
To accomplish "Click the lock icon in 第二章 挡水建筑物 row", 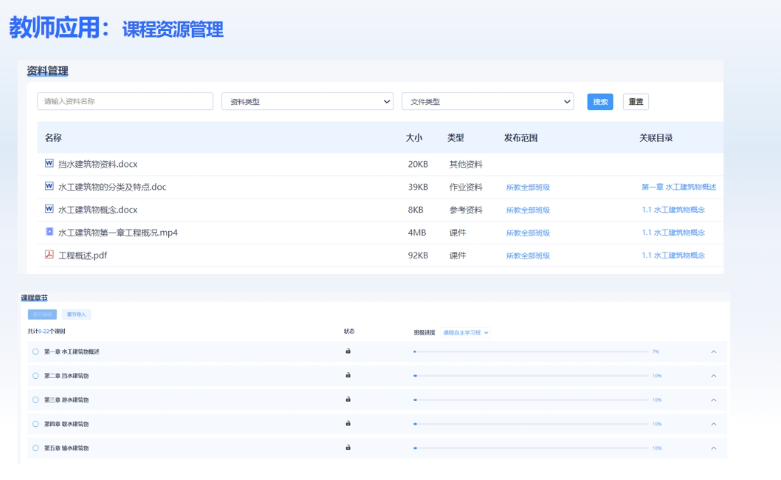I will click(x=348, y=376).
